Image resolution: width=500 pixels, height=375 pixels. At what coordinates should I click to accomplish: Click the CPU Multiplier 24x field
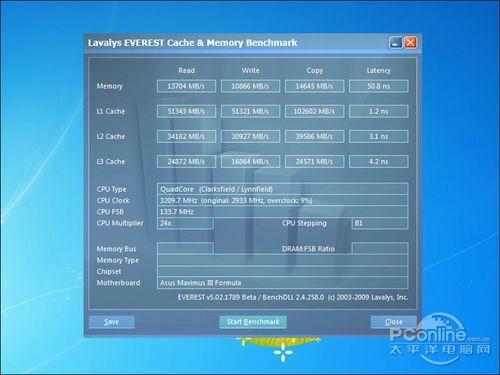point(185,223)
